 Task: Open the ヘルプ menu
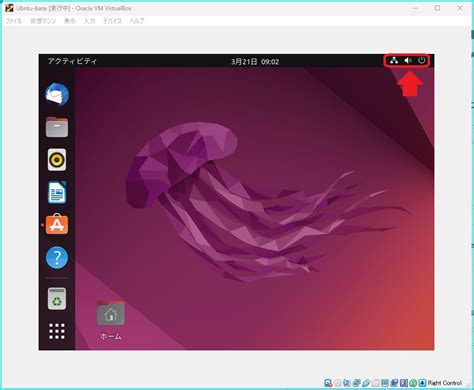137,21
